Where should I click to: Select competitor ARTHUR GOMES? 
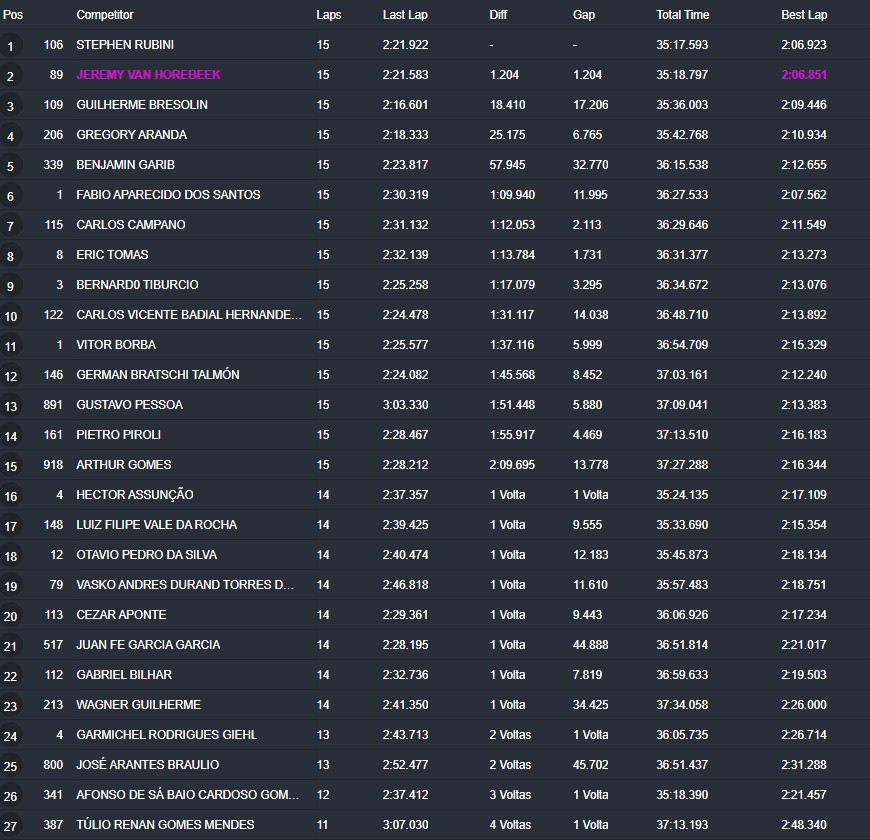click(124, 464)
